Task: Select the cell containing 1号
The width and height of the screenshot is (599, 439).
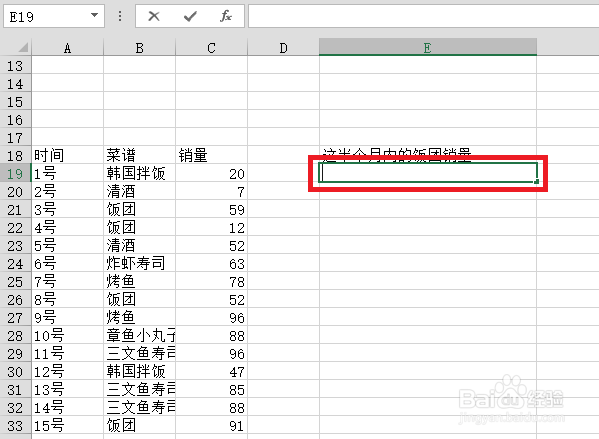Action: pyautogui.click(x=67, y=173)
